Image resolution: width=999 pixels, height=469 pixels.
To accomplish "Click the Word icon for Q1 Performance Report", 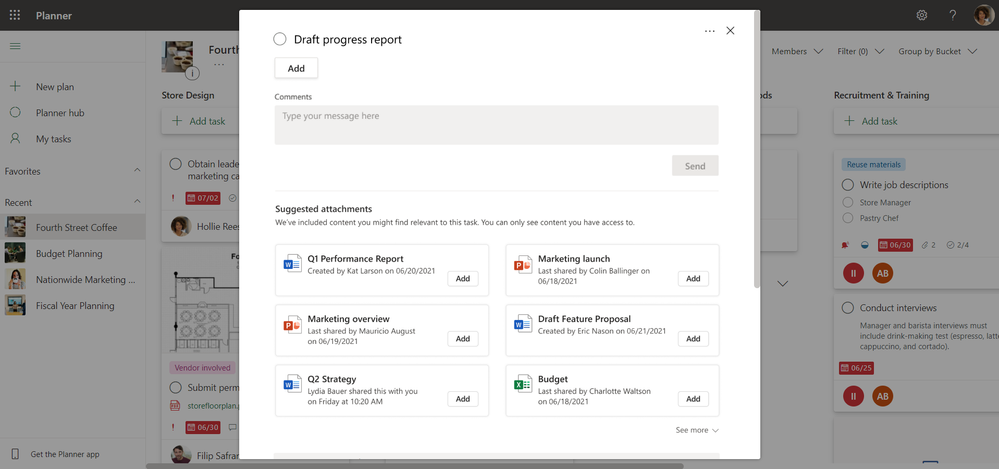I will click(292, 264).
